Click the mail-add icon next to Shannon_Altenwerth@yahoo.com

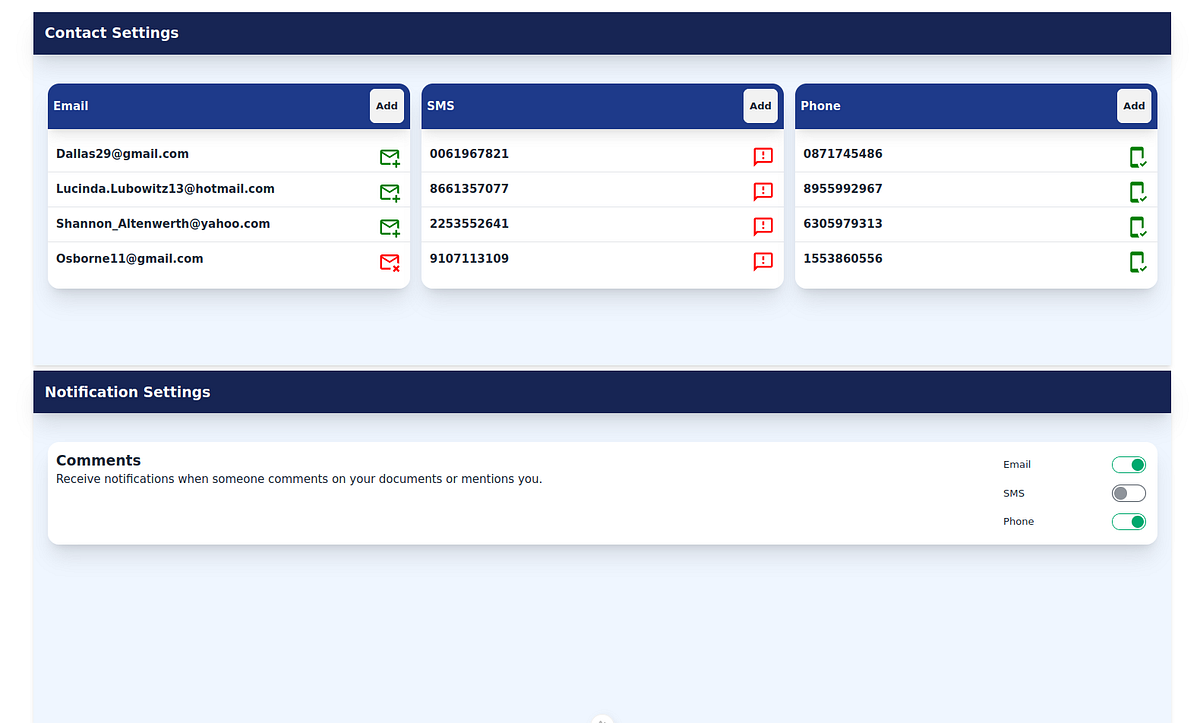tap(390, 227)
